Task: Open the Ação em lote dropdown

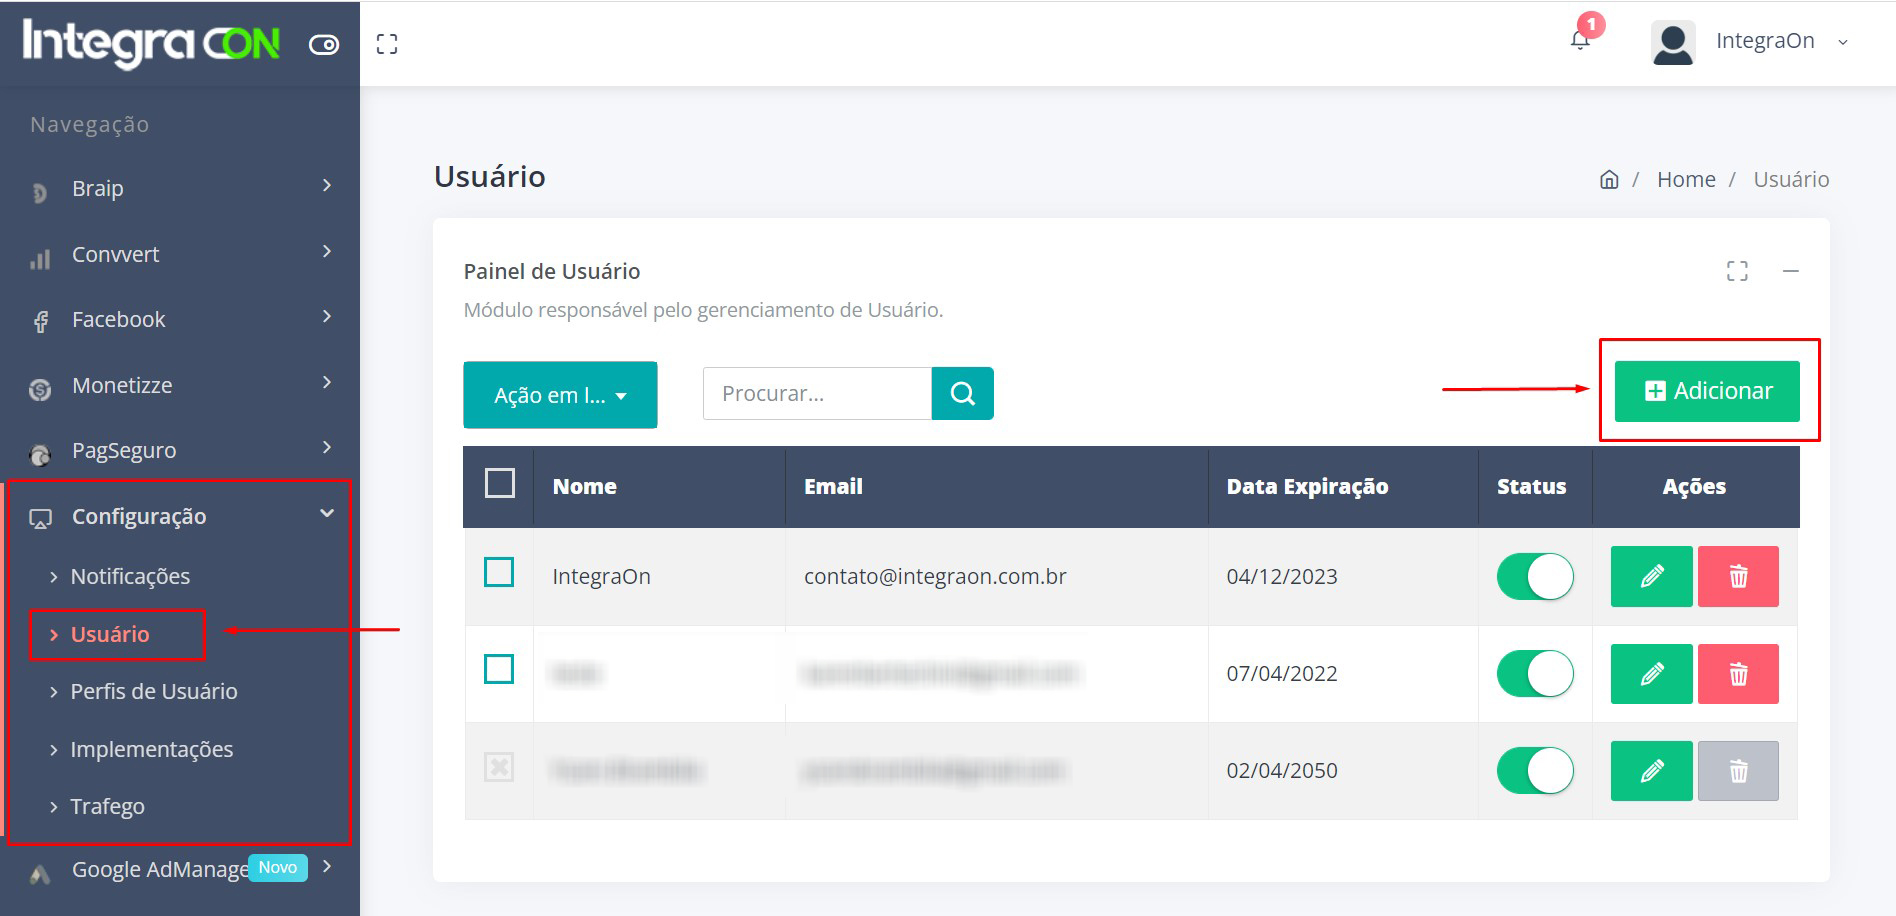Action: pyautogui.click(x=560, y=395)
